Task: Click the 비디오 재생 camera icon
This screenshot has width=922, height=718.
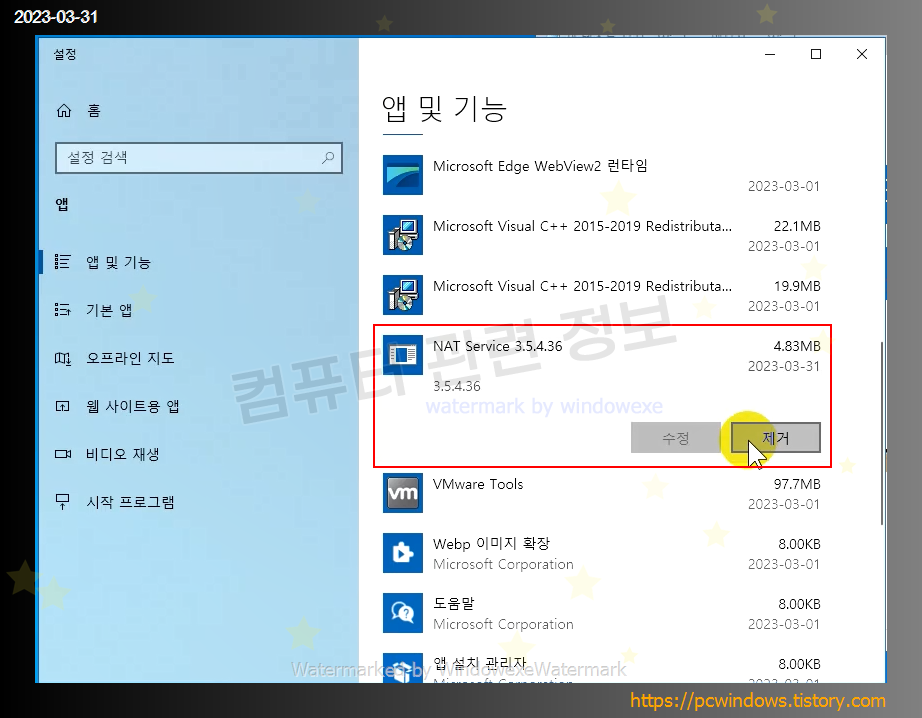Action: [x=62, y=454]
